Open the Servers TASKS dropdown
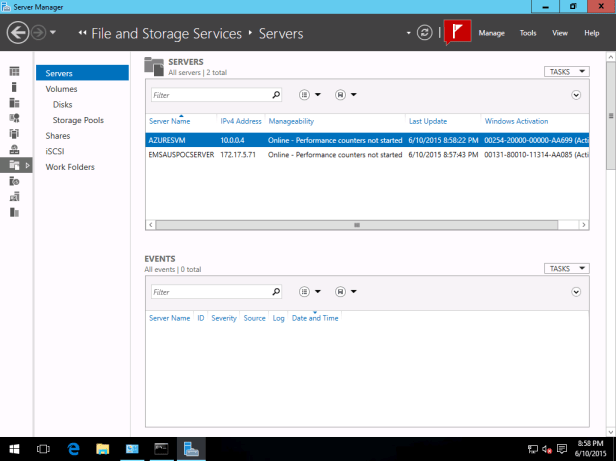 click(x=566, y=72)
